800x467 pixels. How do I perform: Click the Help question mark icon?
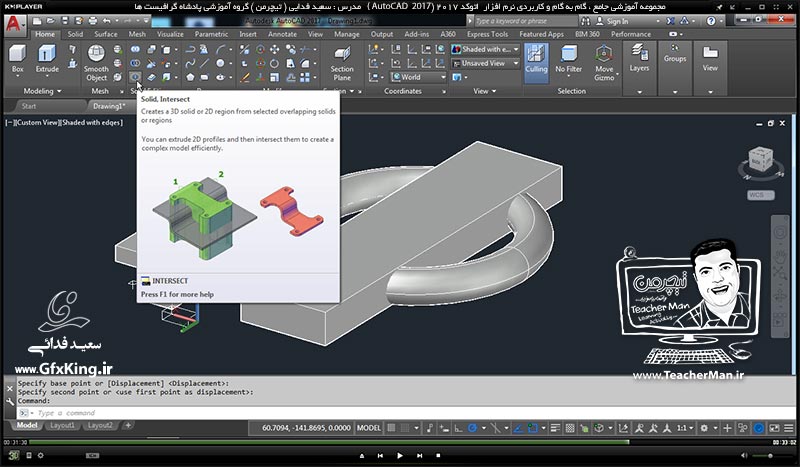tap(711, 21)
